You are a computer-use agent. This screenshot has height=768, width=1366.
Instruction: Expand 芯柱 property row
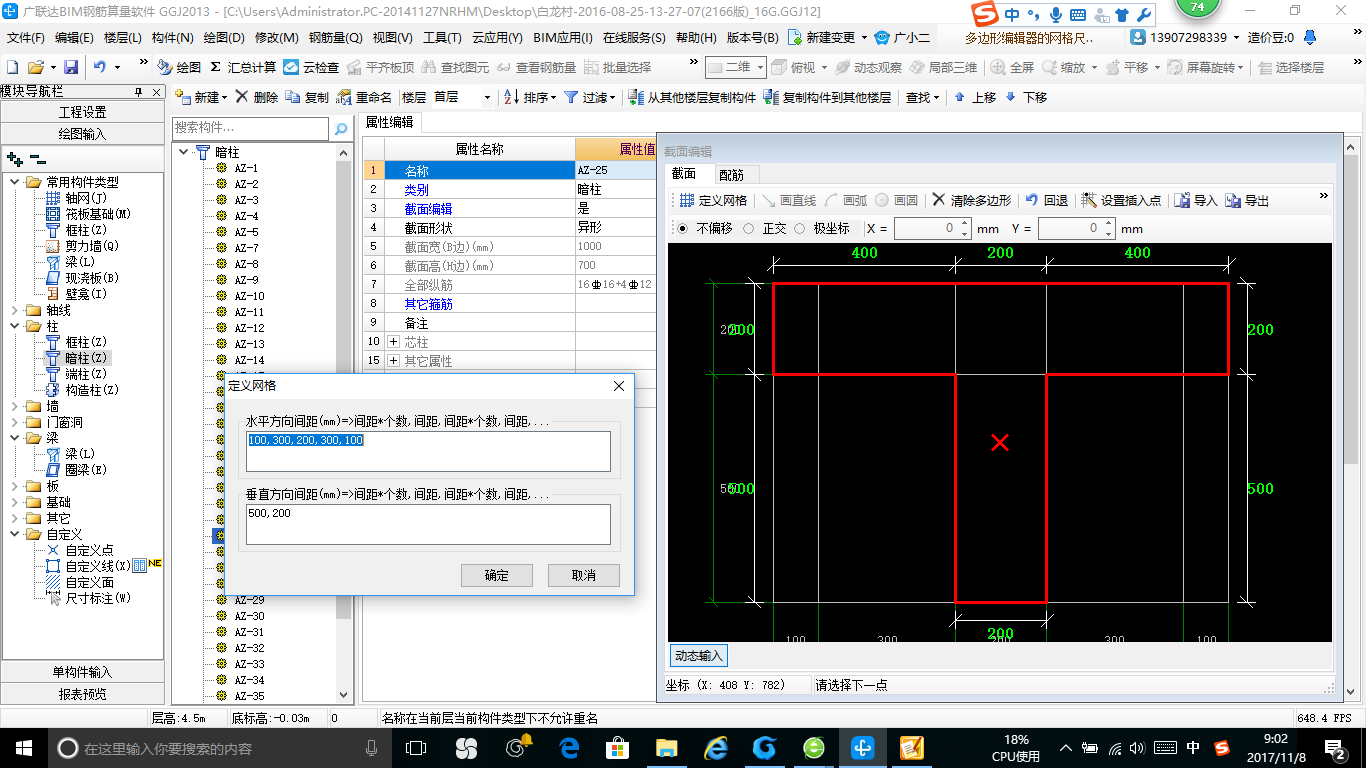click(394, 342)
